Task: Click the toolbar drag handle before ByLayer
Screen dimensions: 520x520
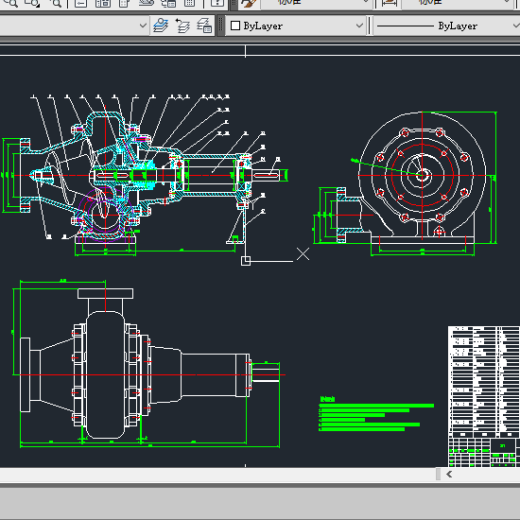Action: [220, 26]
